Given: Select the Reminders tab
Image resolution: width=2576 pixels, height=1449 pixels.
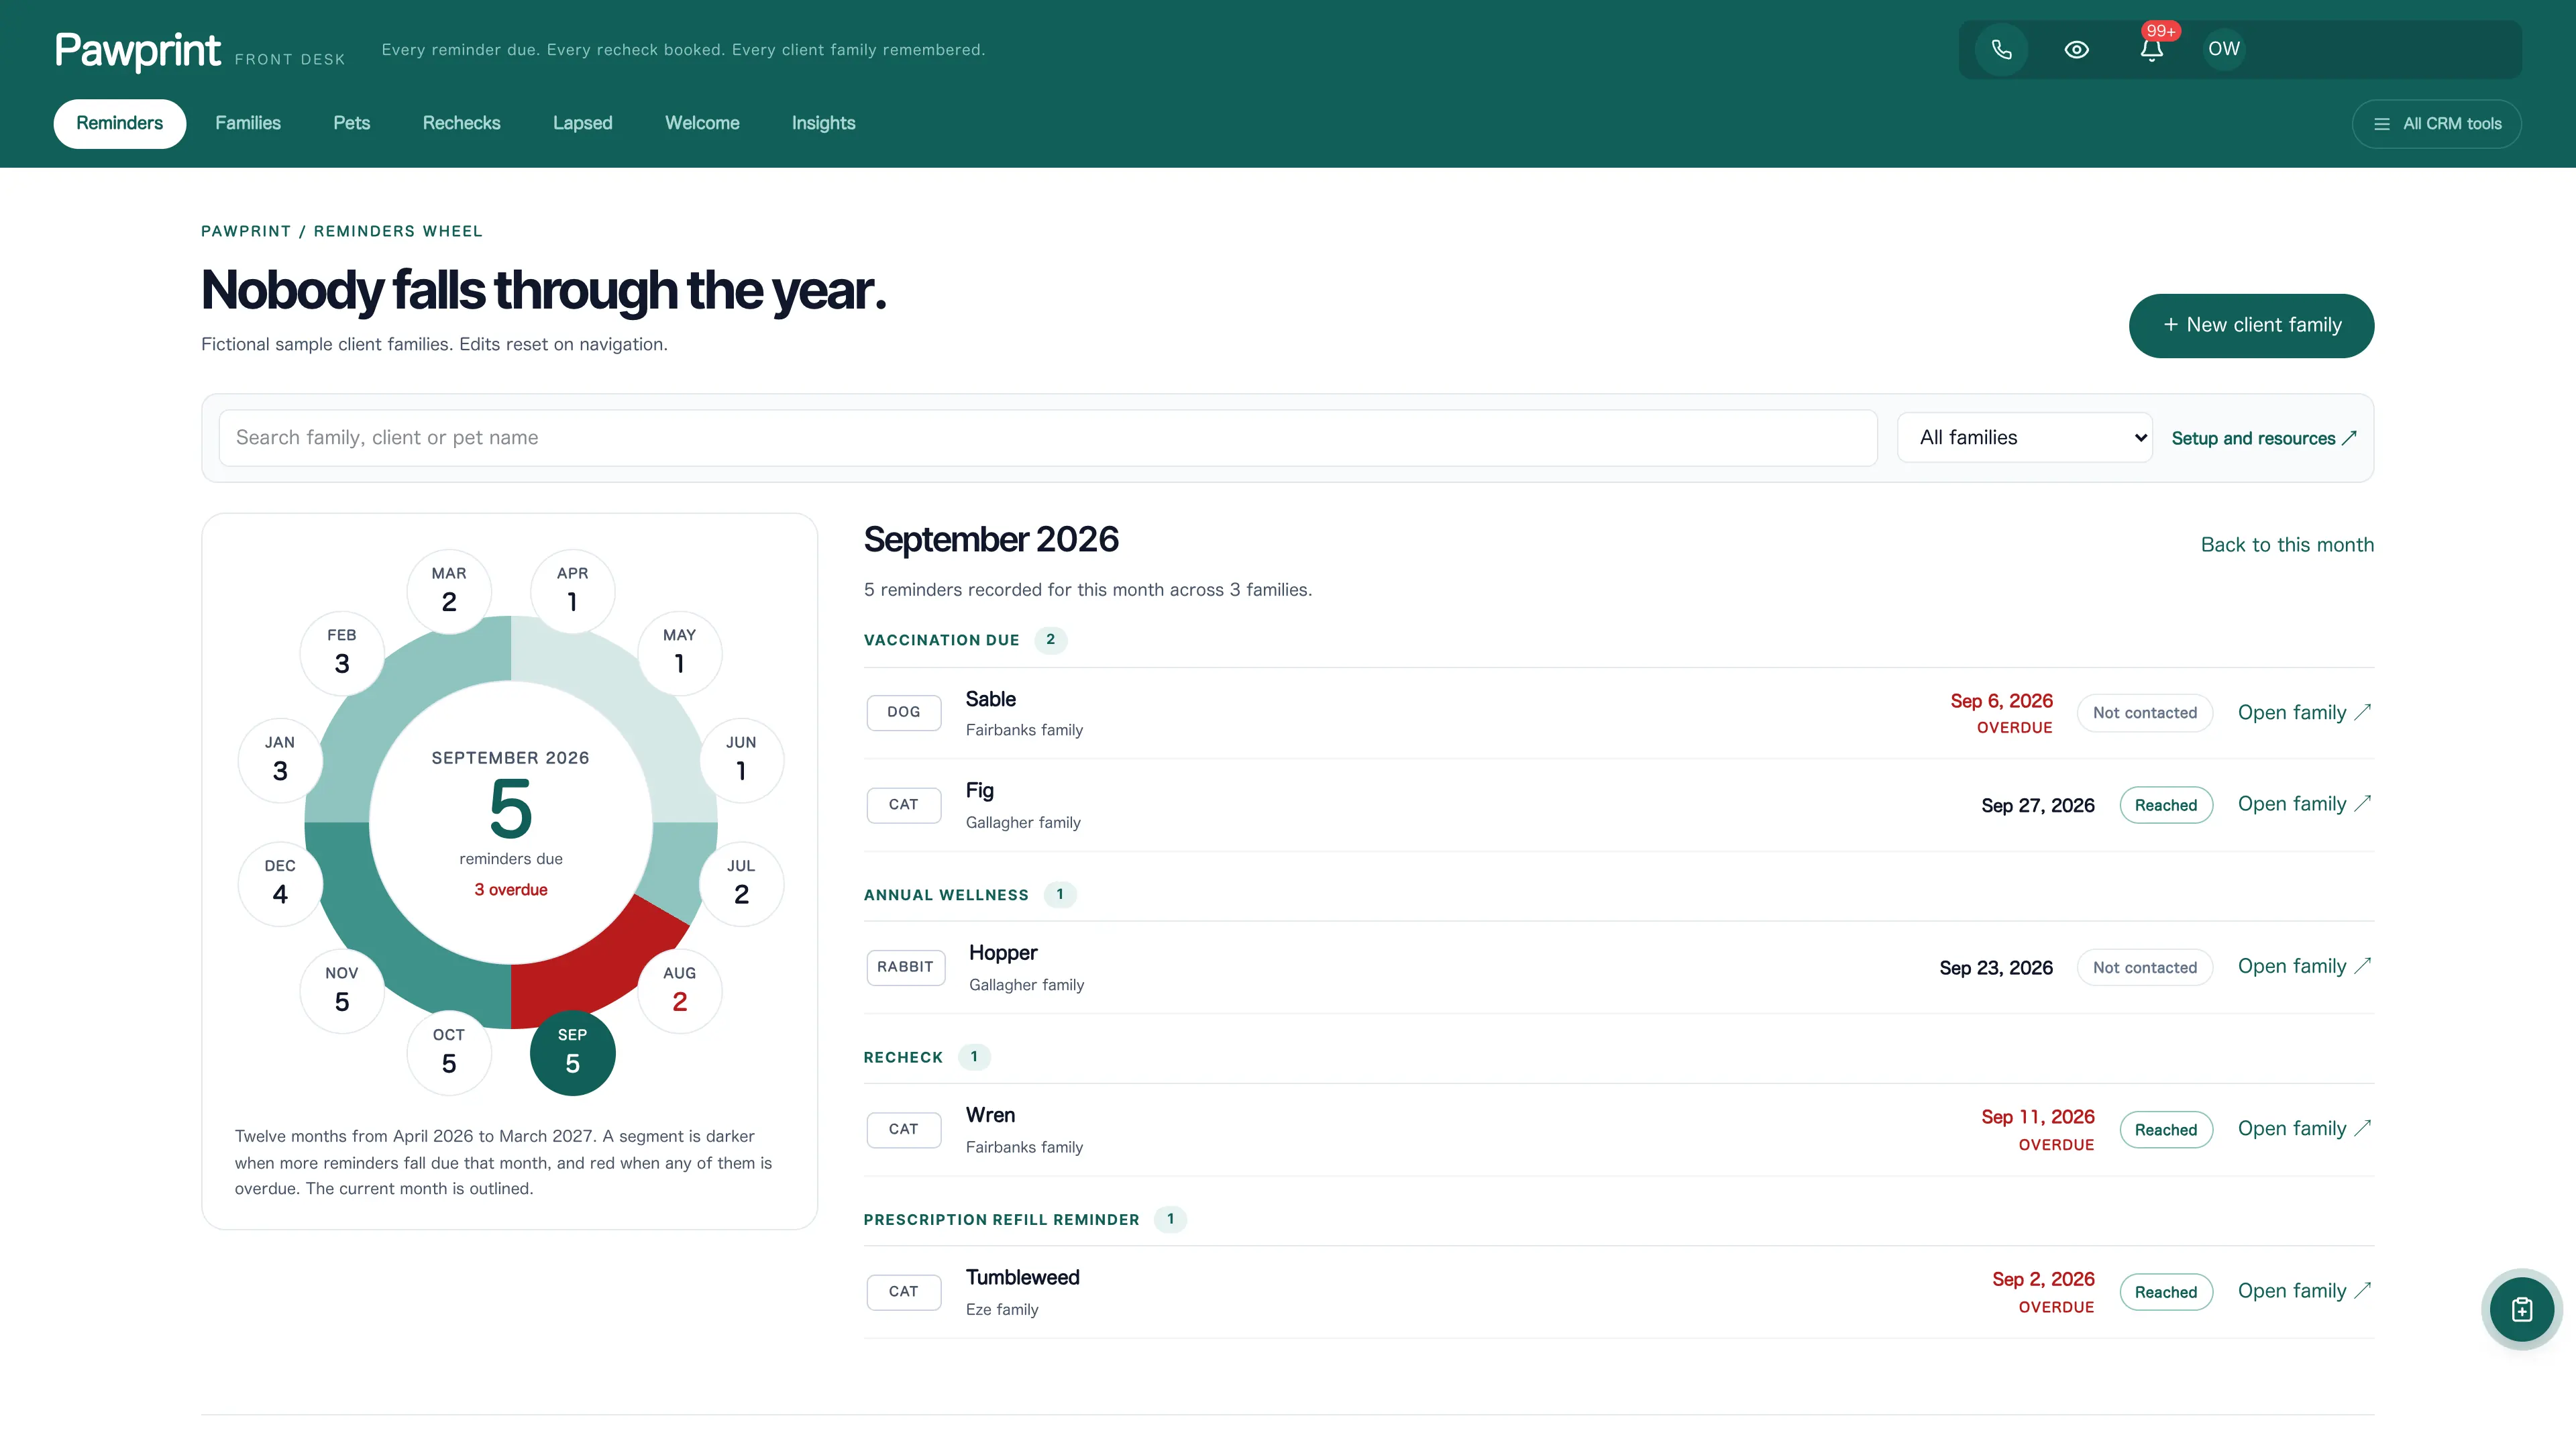Looking at the screenshot, I should point(120,123).
